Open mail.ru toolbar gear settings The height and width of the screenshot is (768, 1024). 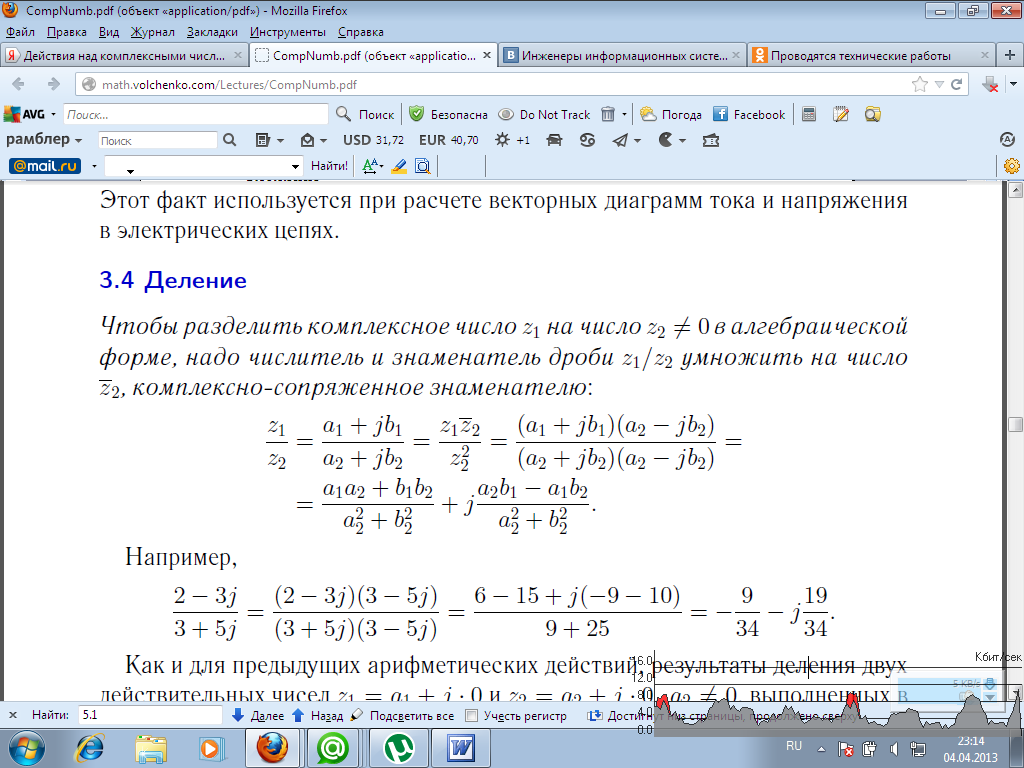(1012, 166)
